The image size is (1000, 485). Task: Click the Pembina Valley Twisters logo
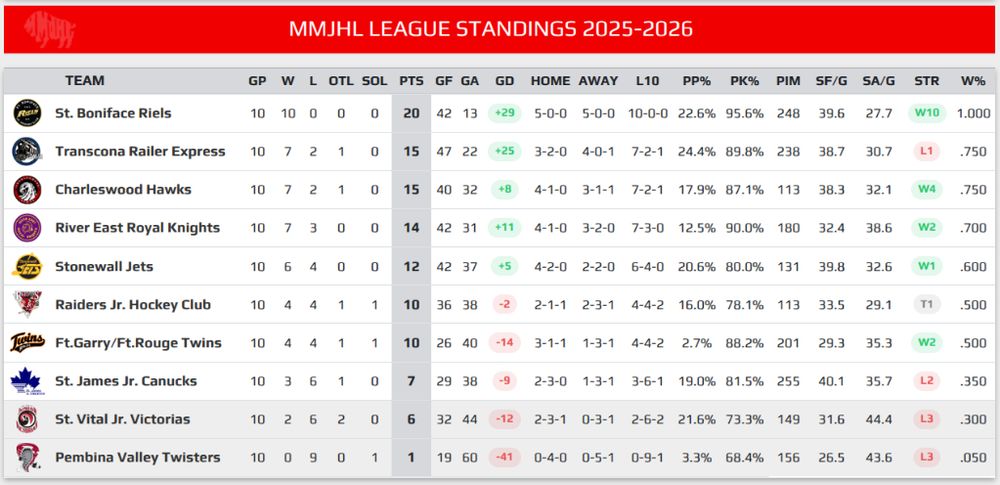27,458
